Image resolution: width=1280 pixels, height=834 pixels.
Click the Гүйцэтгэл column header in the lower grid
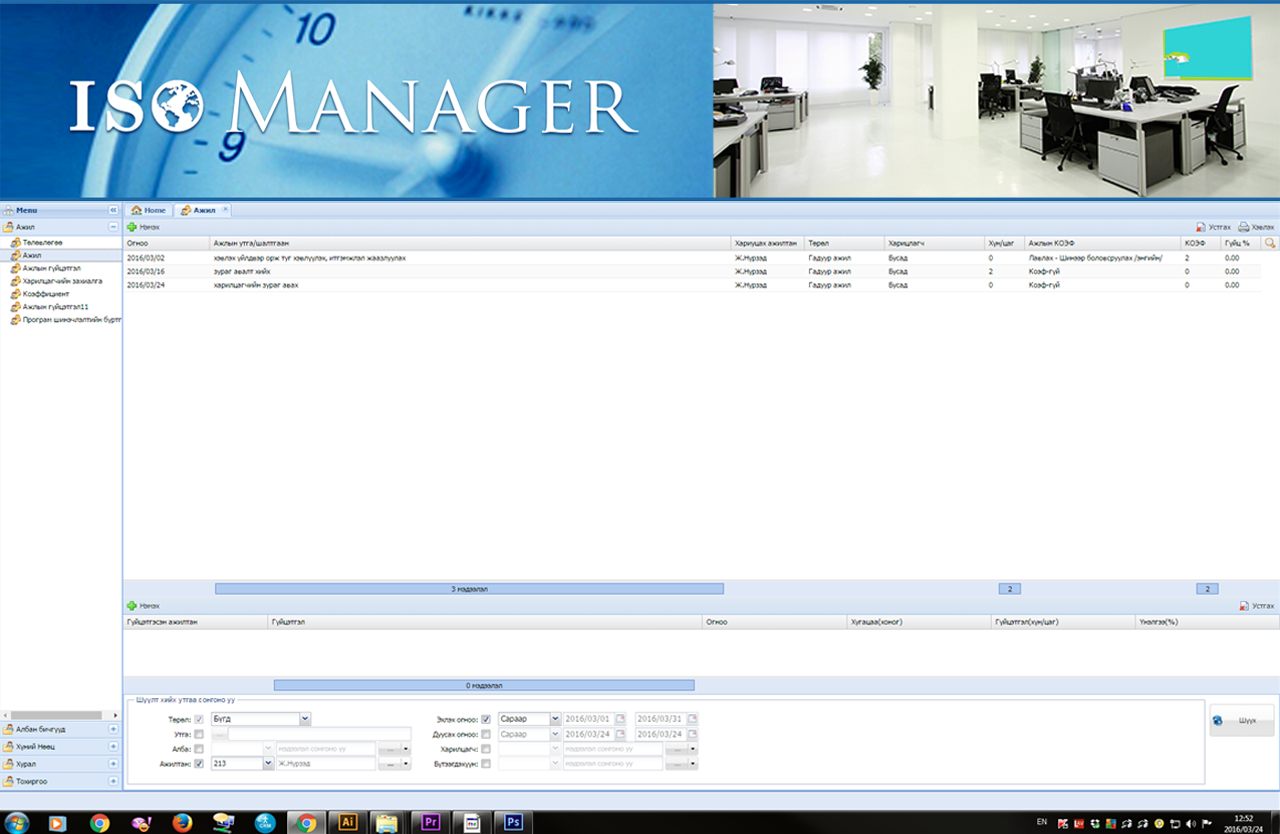pyautogui.click(x=485, y=622)
